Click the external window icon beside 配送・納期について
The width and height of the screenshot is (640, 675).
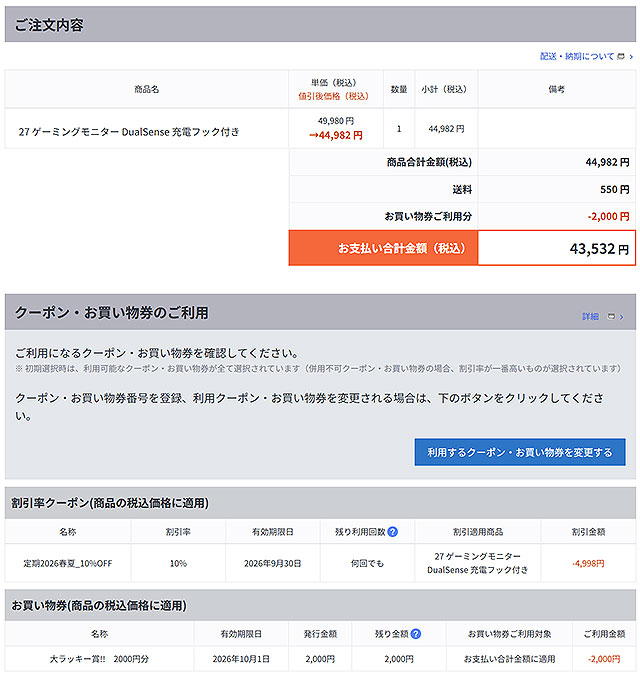(x=621, y=56)
